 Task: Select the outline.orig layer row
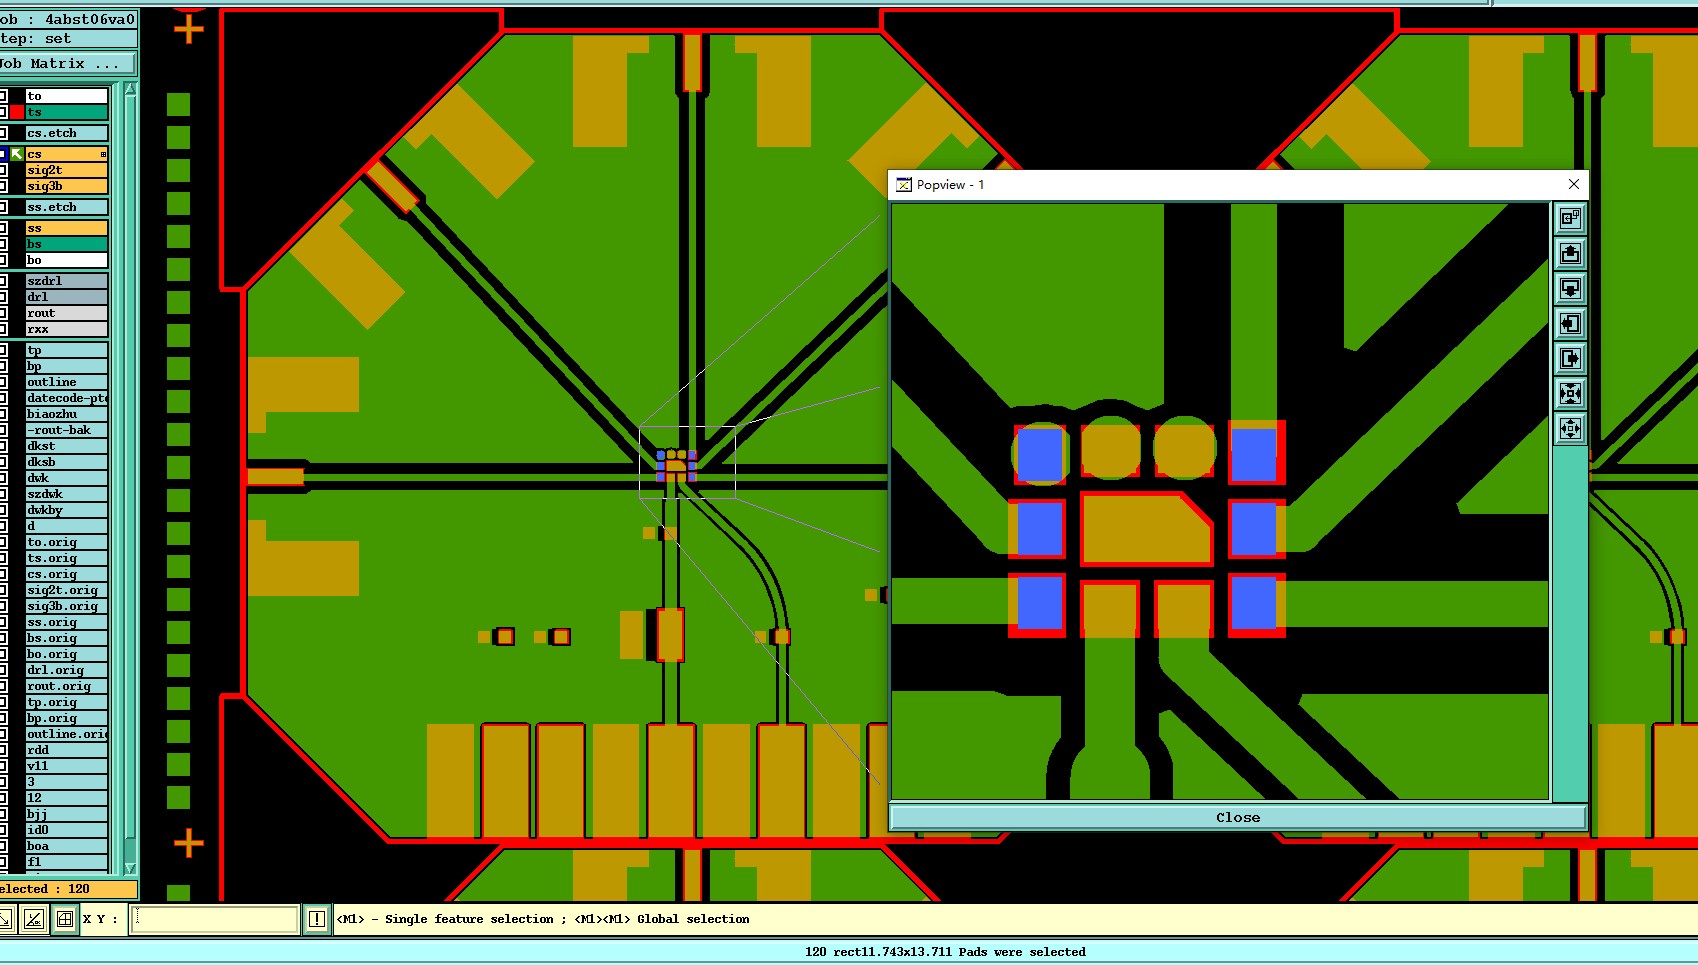tap(66, 734)
